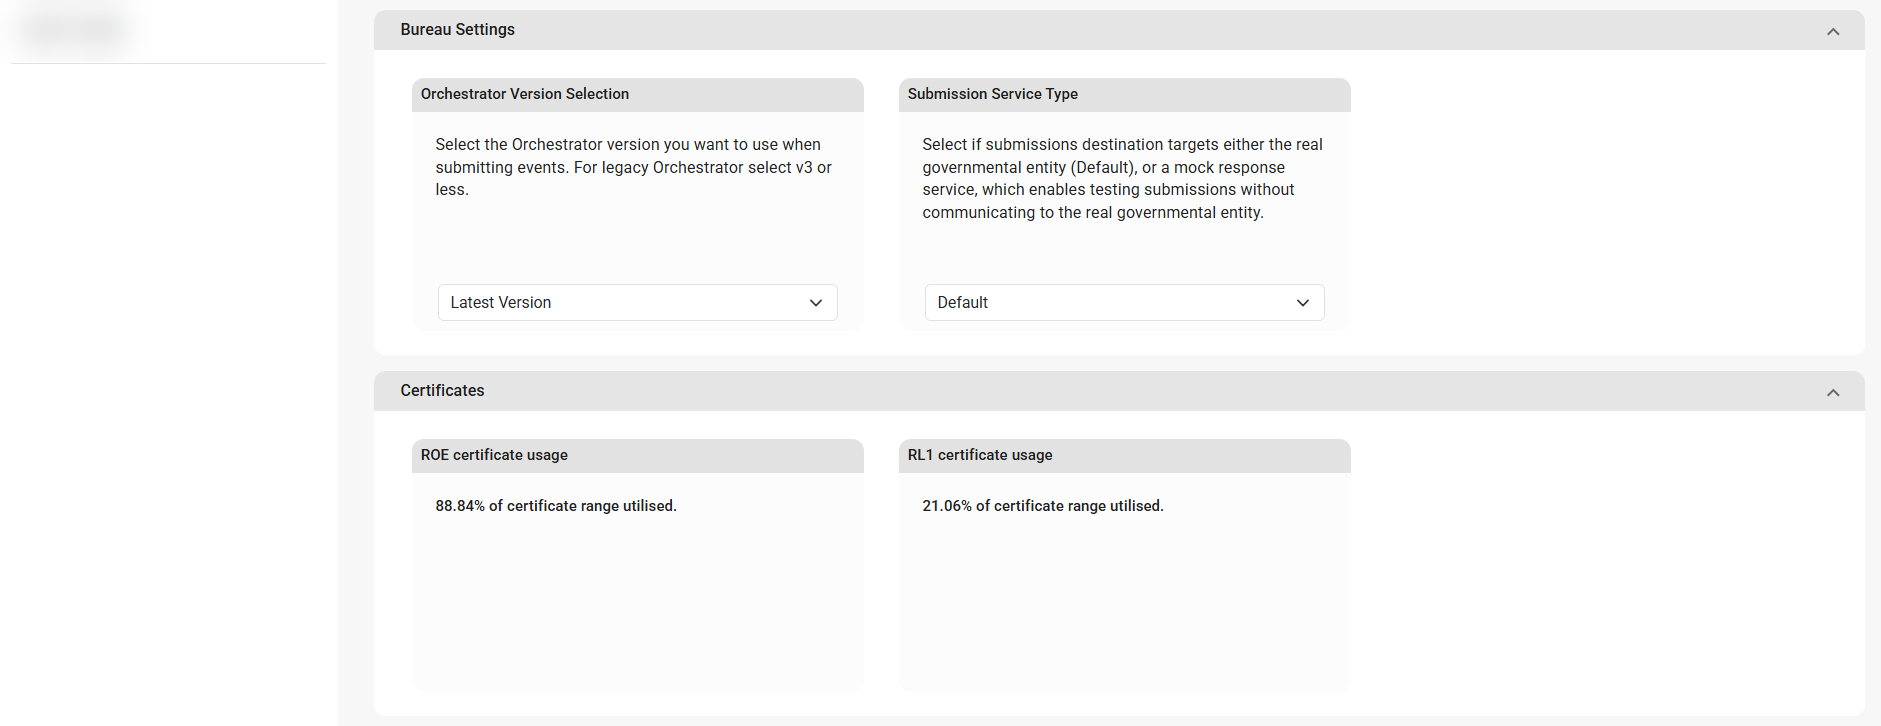Click the submissions destination description paragraph
1881x726 pixels.
coord(1122,178)
